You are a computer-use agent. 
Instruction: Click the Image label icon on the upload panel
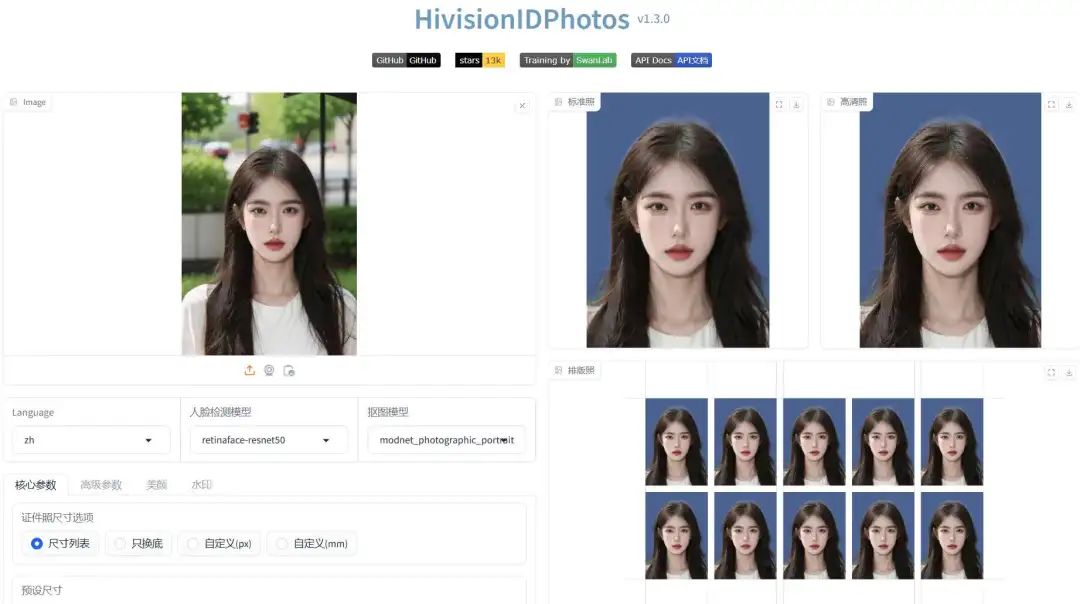coord(14,102)
